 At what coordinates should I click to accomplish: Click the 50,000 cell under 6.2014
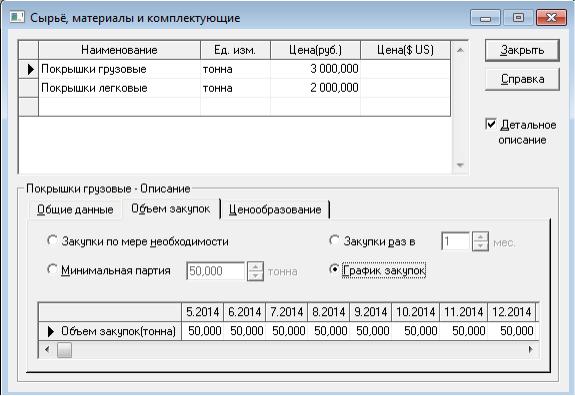point(245,331)
